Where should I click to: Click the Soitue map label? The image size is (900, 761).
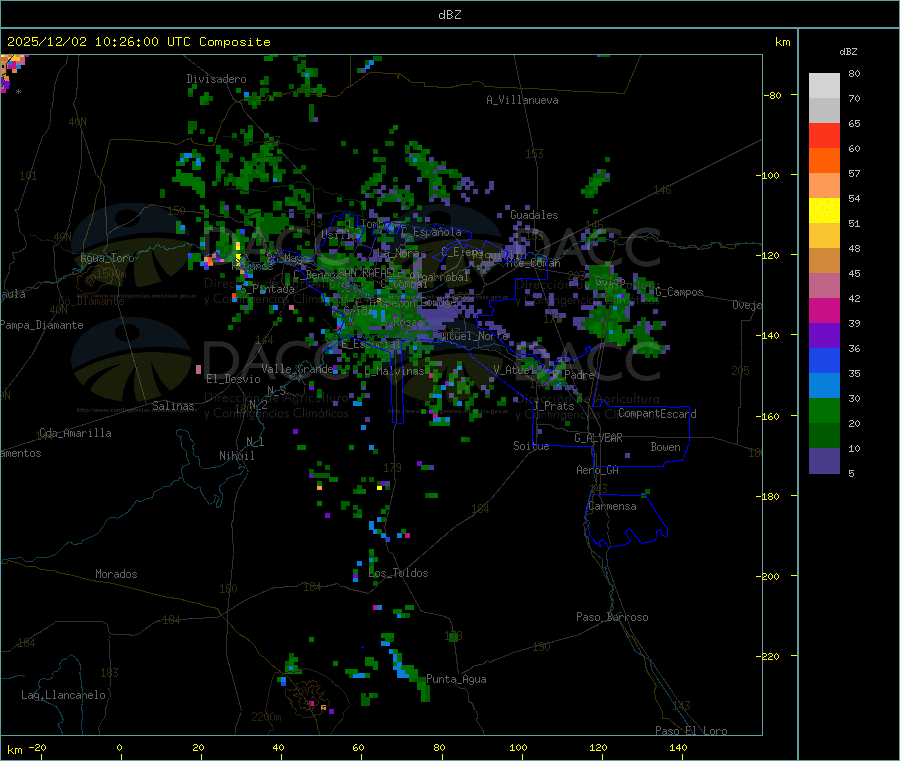pyautogui.click(x=531, y=446)
